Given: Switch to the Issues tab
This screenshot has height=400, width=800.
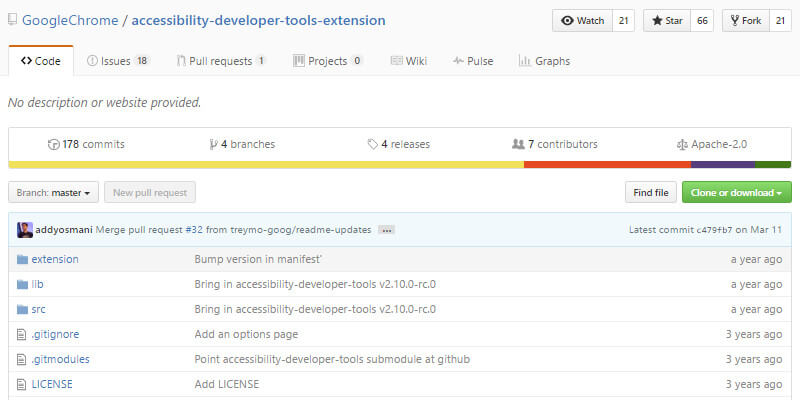Looking at the screenshot, I should click(x=117, y=61).
